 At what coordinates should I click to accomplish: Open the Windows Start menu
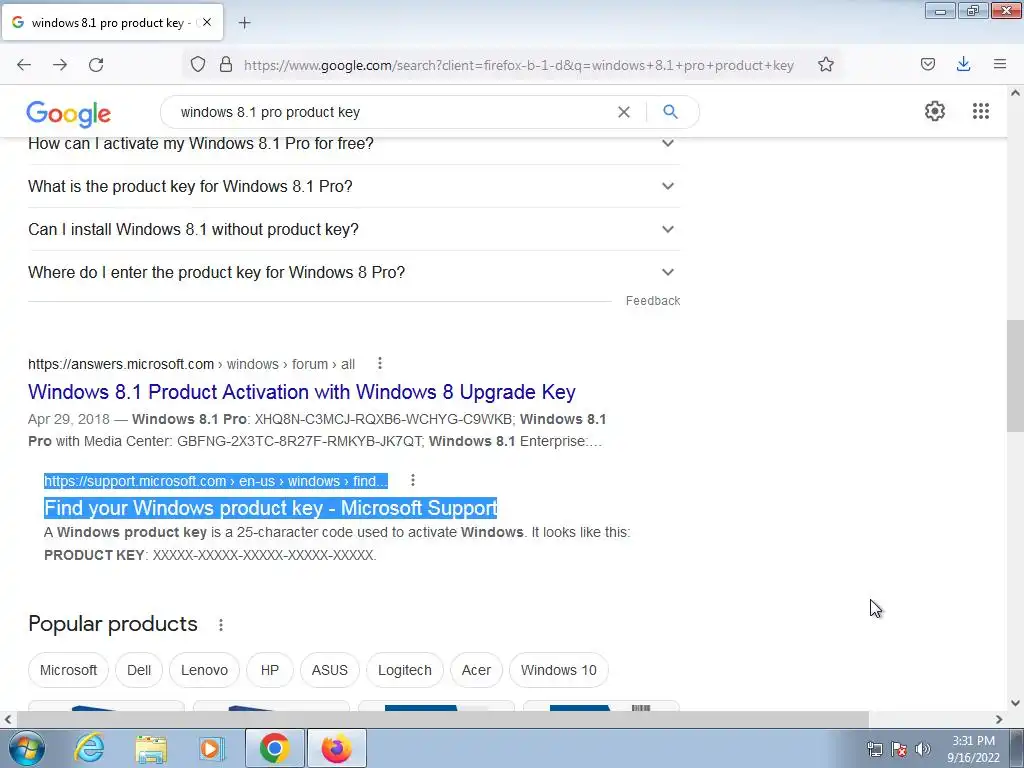click(26, 748)
